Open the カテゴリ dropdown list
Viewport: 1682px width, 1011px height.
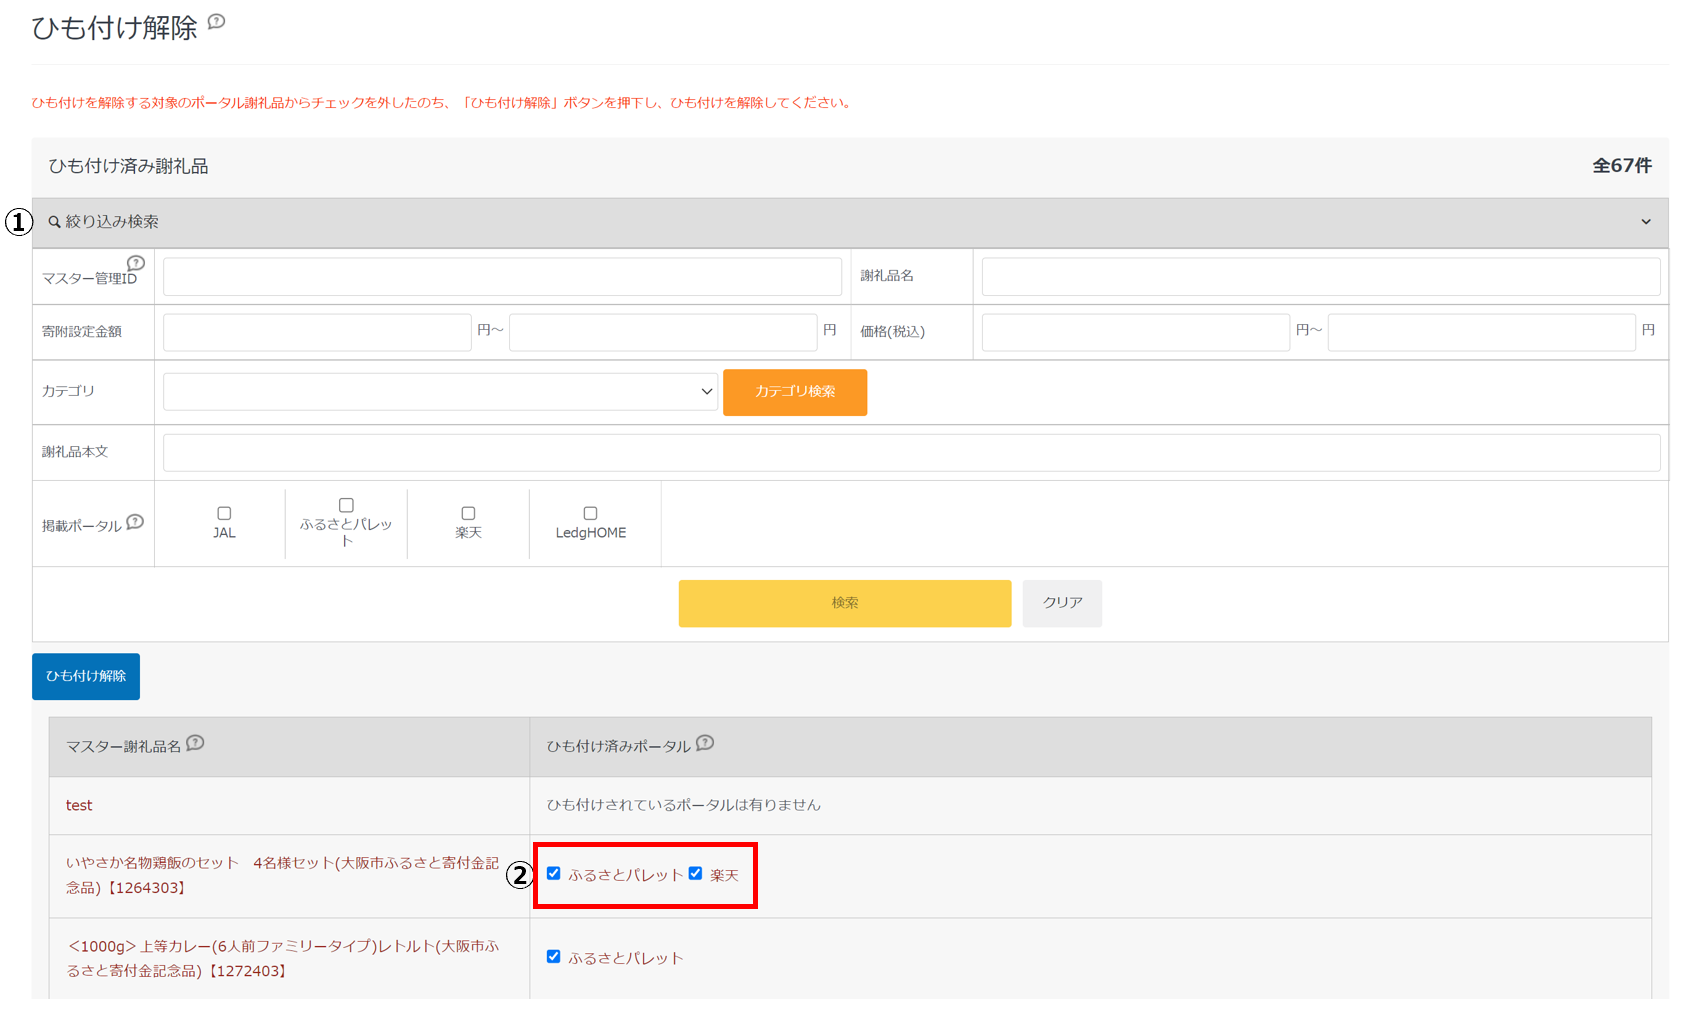pos(440,392)
